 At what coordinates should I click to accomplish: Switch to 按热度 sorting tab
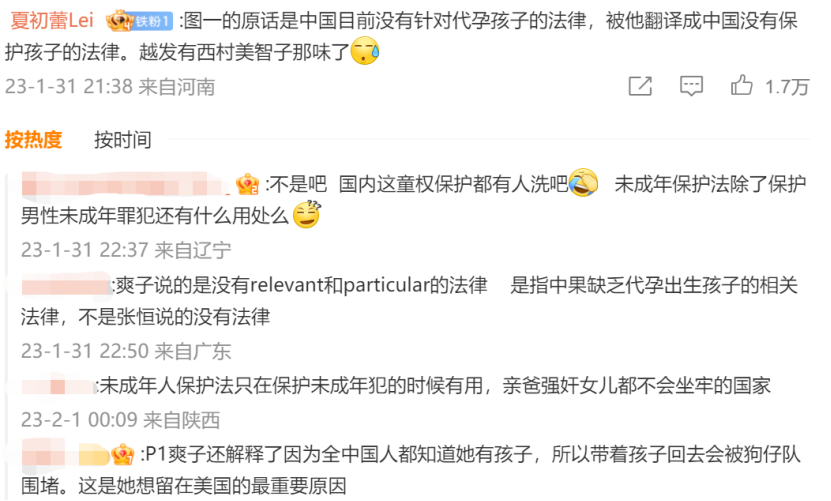pyautogui.click(x=33, y=140)
